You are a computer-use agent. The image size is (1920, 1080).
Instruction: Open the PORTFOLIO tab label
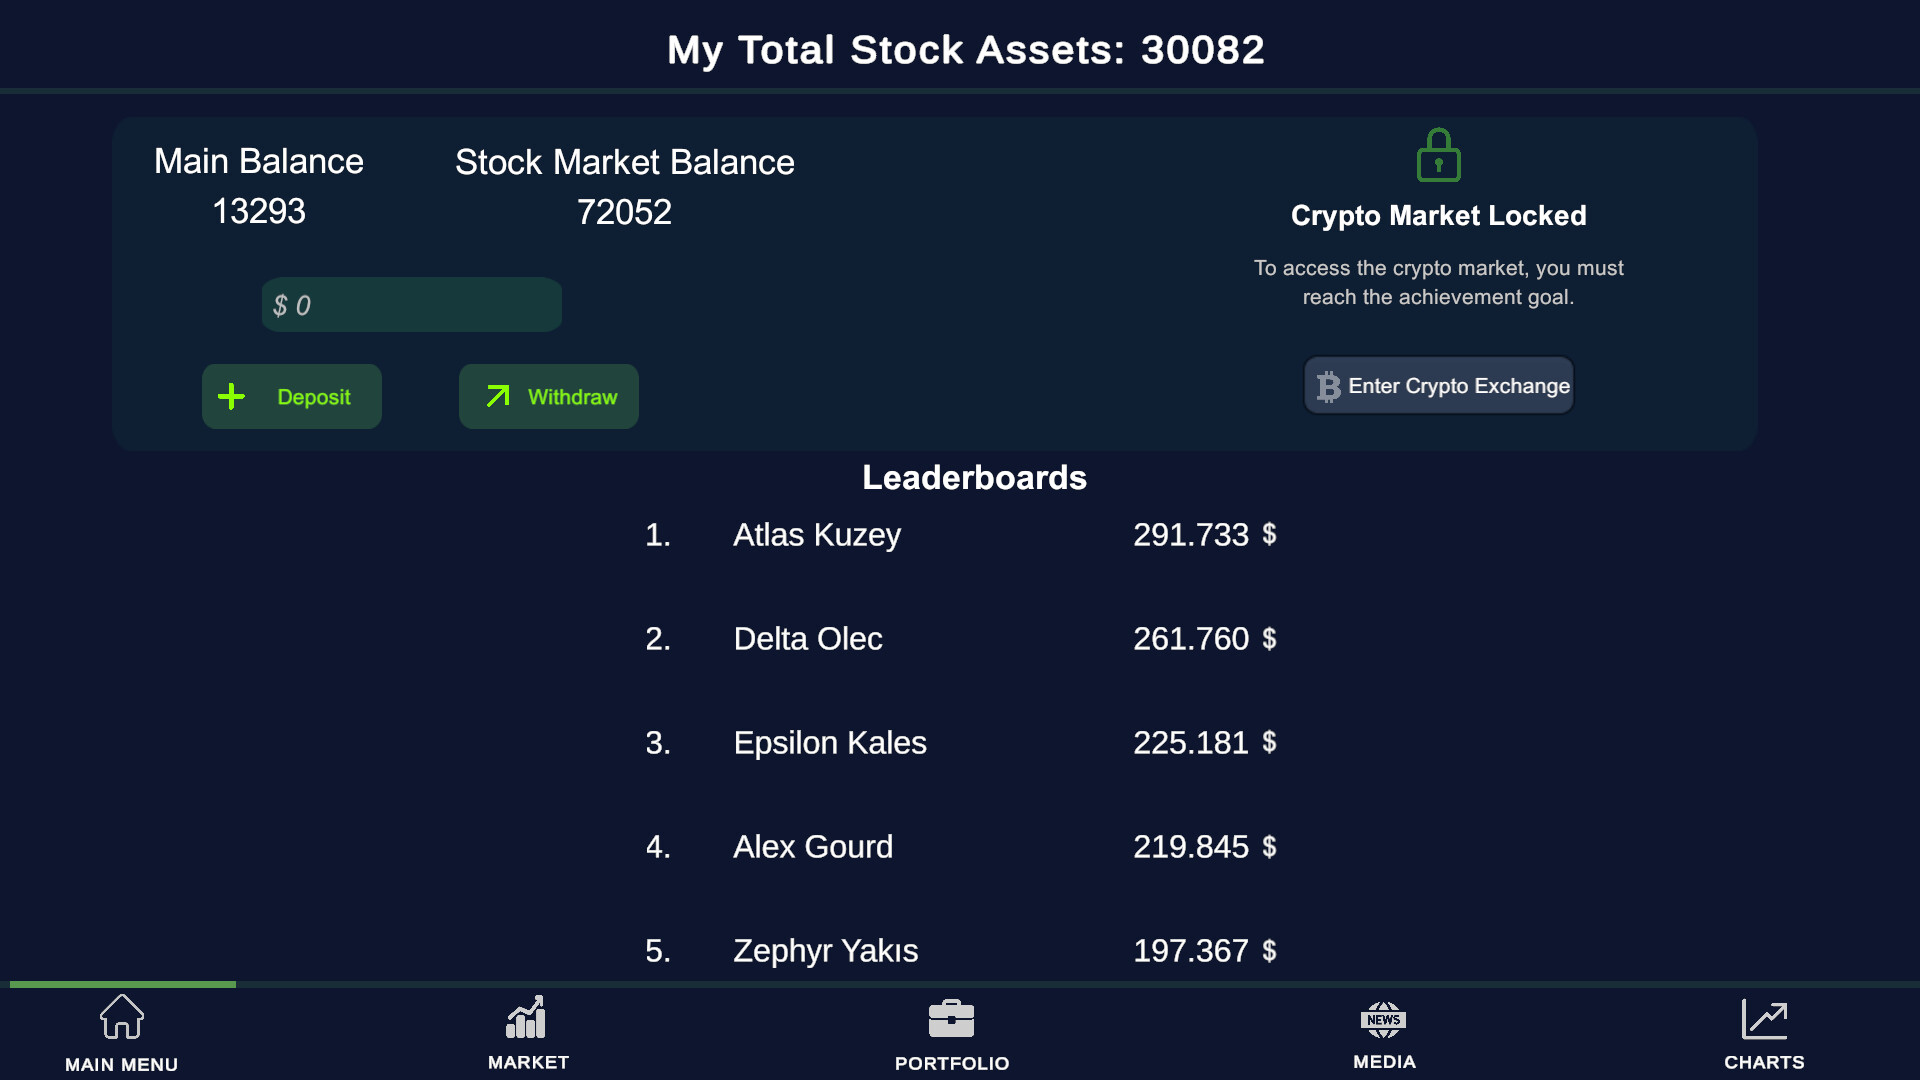[951, 1063]
